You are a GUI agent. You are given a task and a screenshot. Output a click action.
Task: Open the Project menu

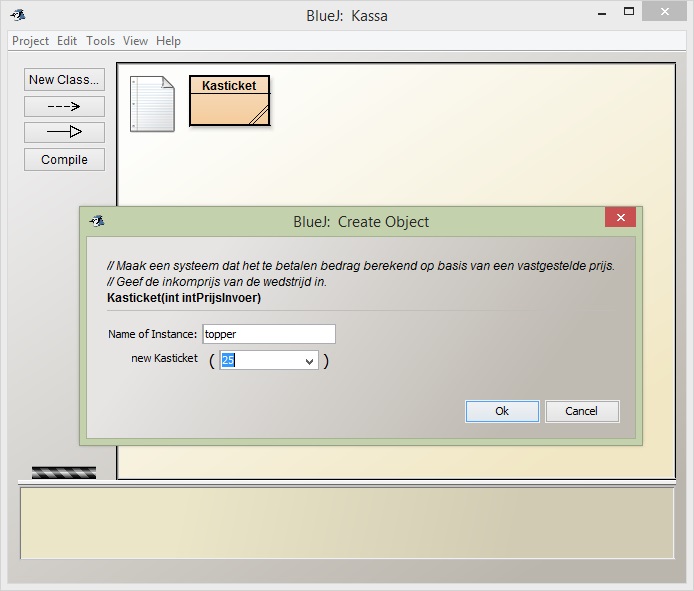pyautogui.click(x=30, y=41)
